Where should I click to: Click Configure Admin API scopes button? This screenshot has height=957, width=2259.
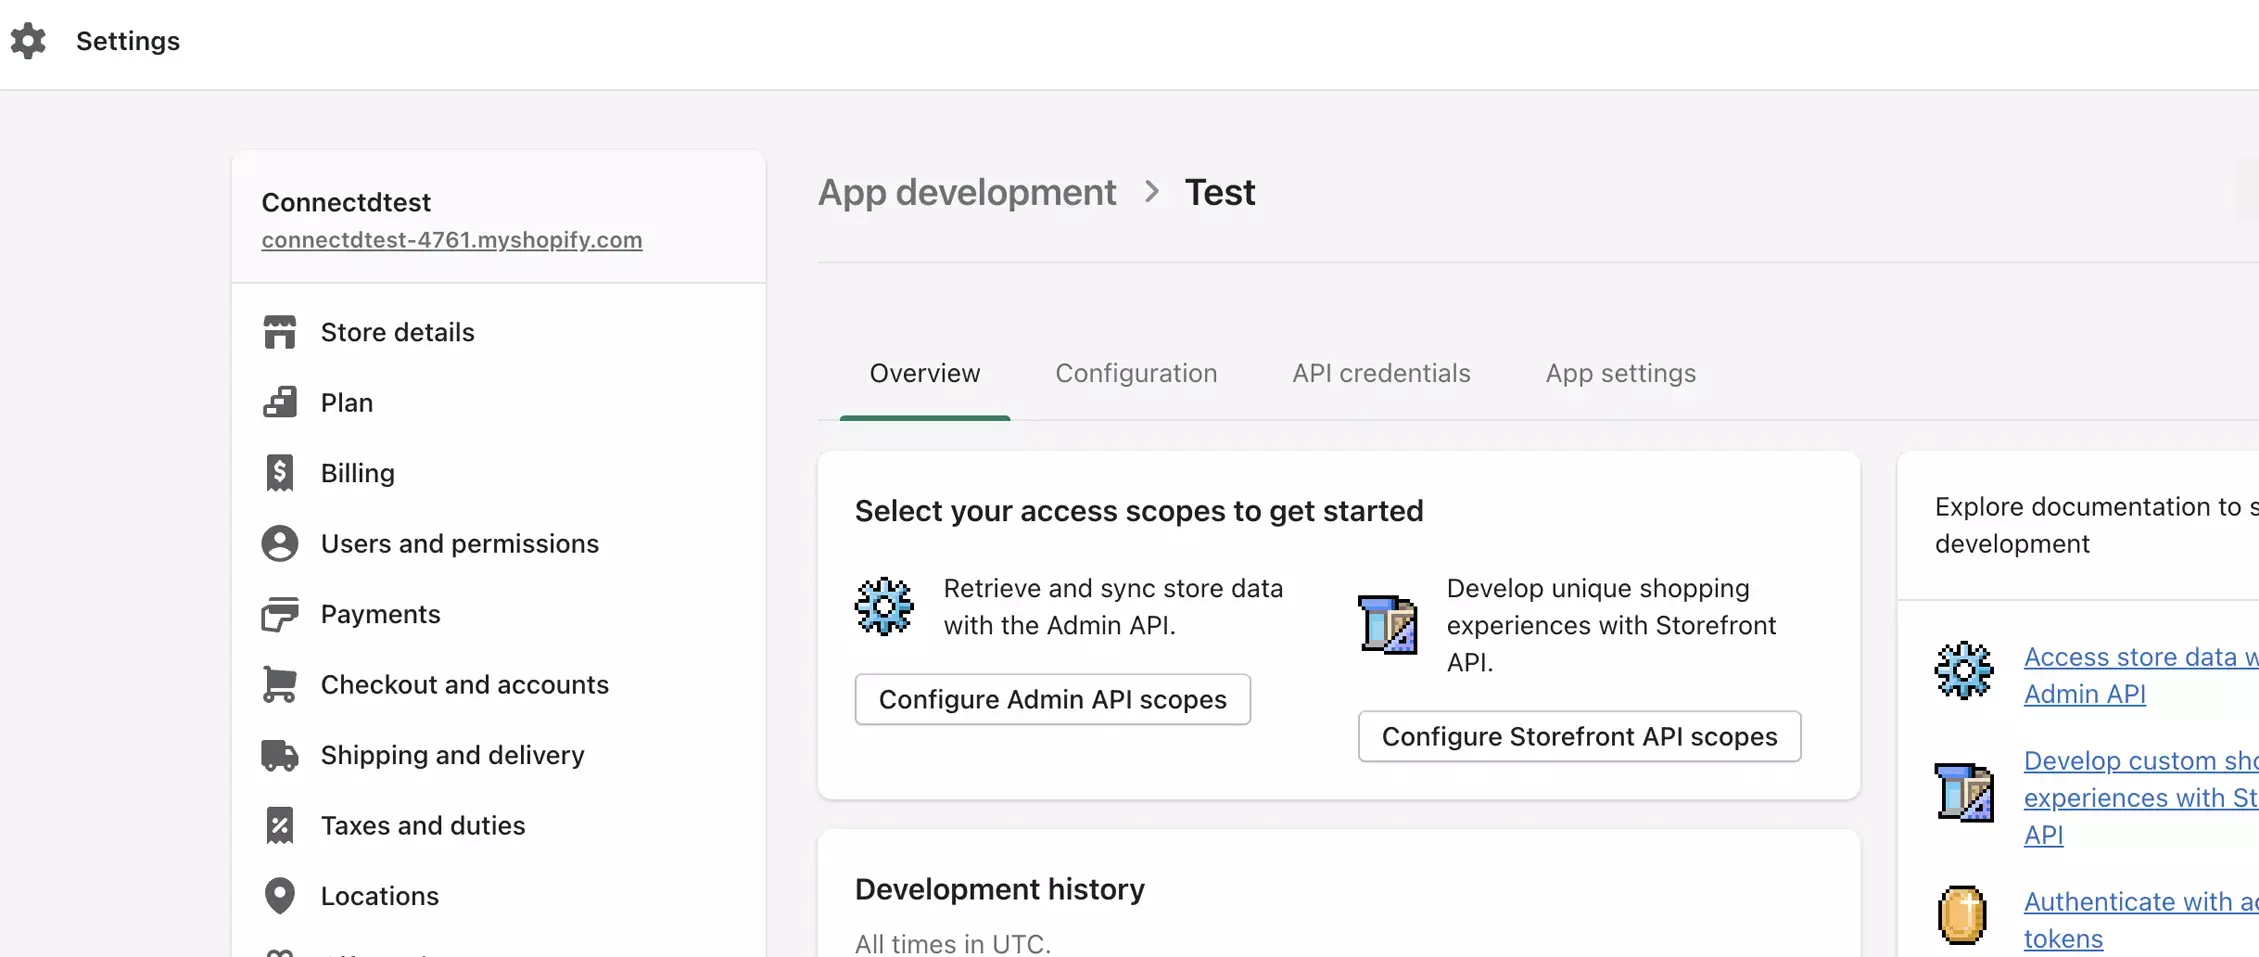point(1052,699)
